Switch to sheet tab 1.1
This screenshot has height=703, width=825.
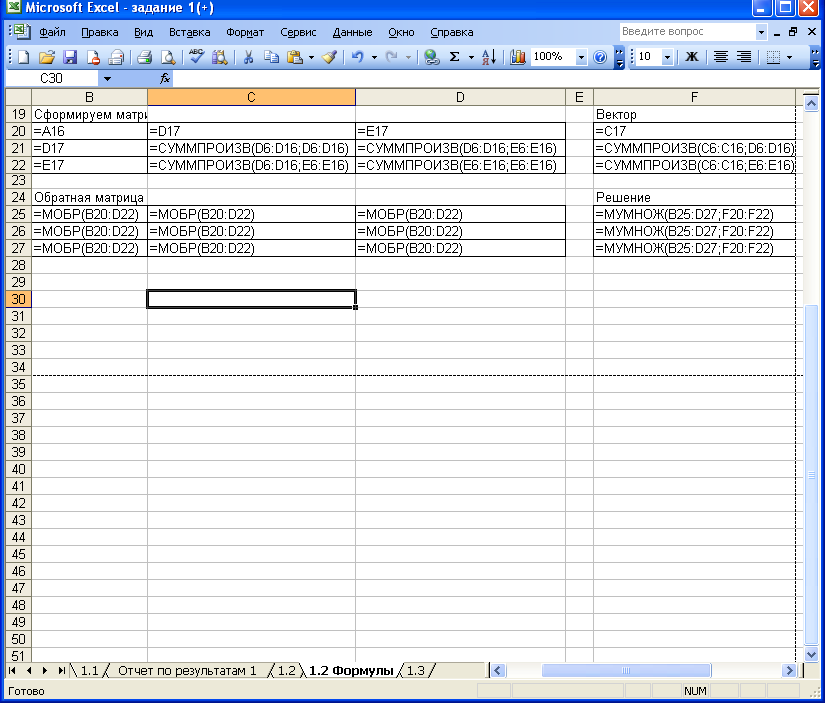[89, 670]
